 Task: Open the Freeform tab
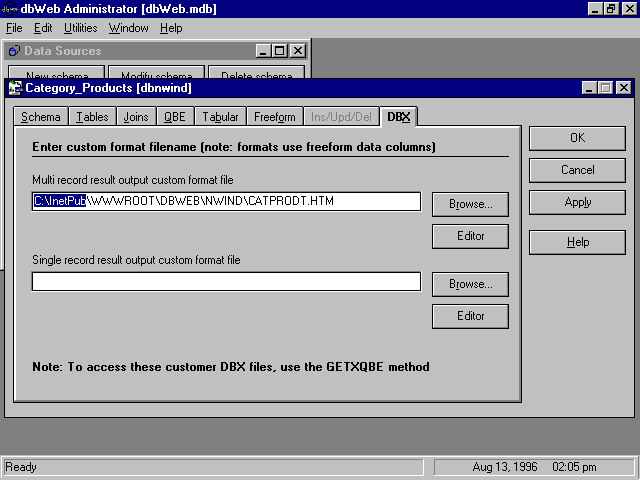click(x=274, y=117)
